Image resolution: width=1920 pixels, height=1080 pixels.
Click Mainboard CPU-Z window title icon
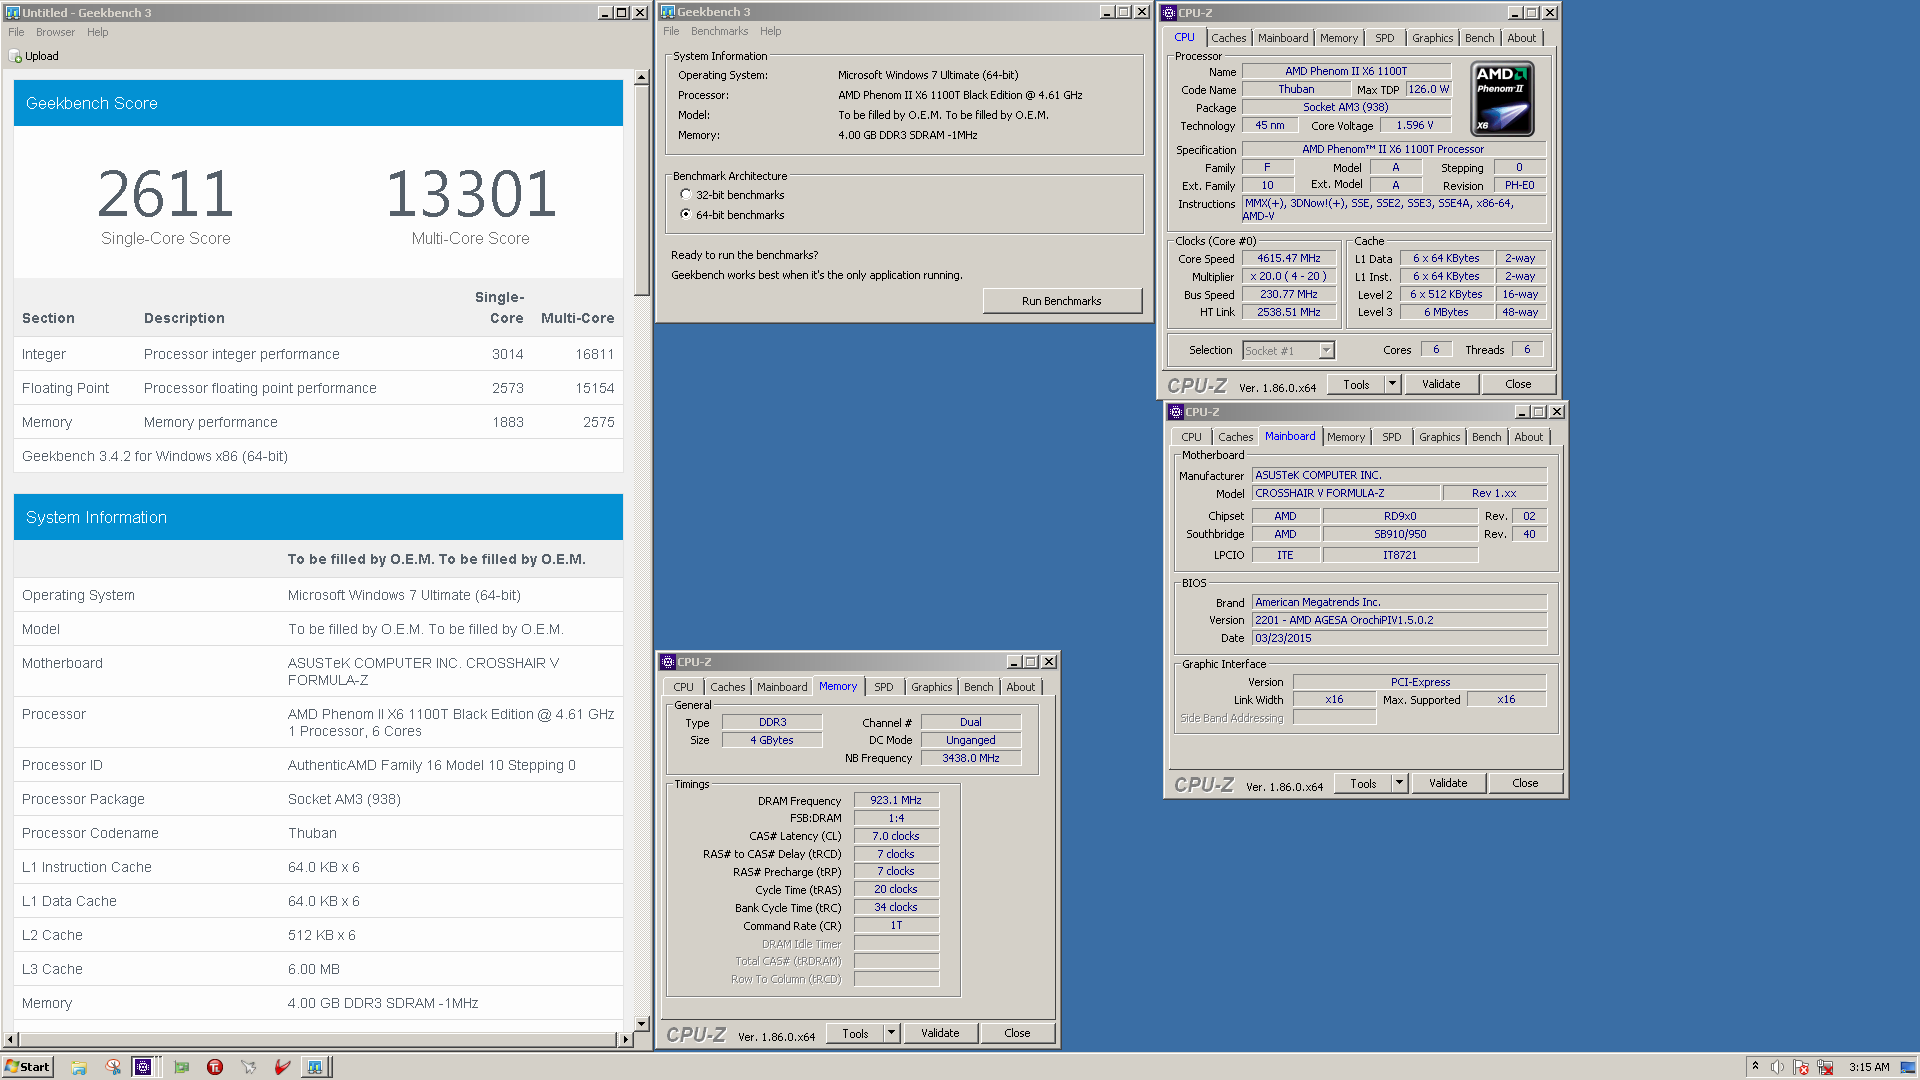tap(1175, 412)
